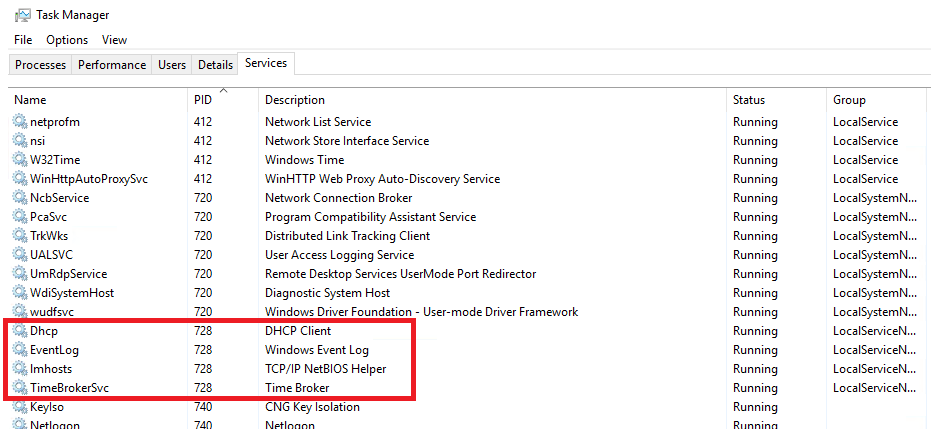Switch to the Processes tab
The height and width of the screenshot is (429, 931).
point(40,65)
